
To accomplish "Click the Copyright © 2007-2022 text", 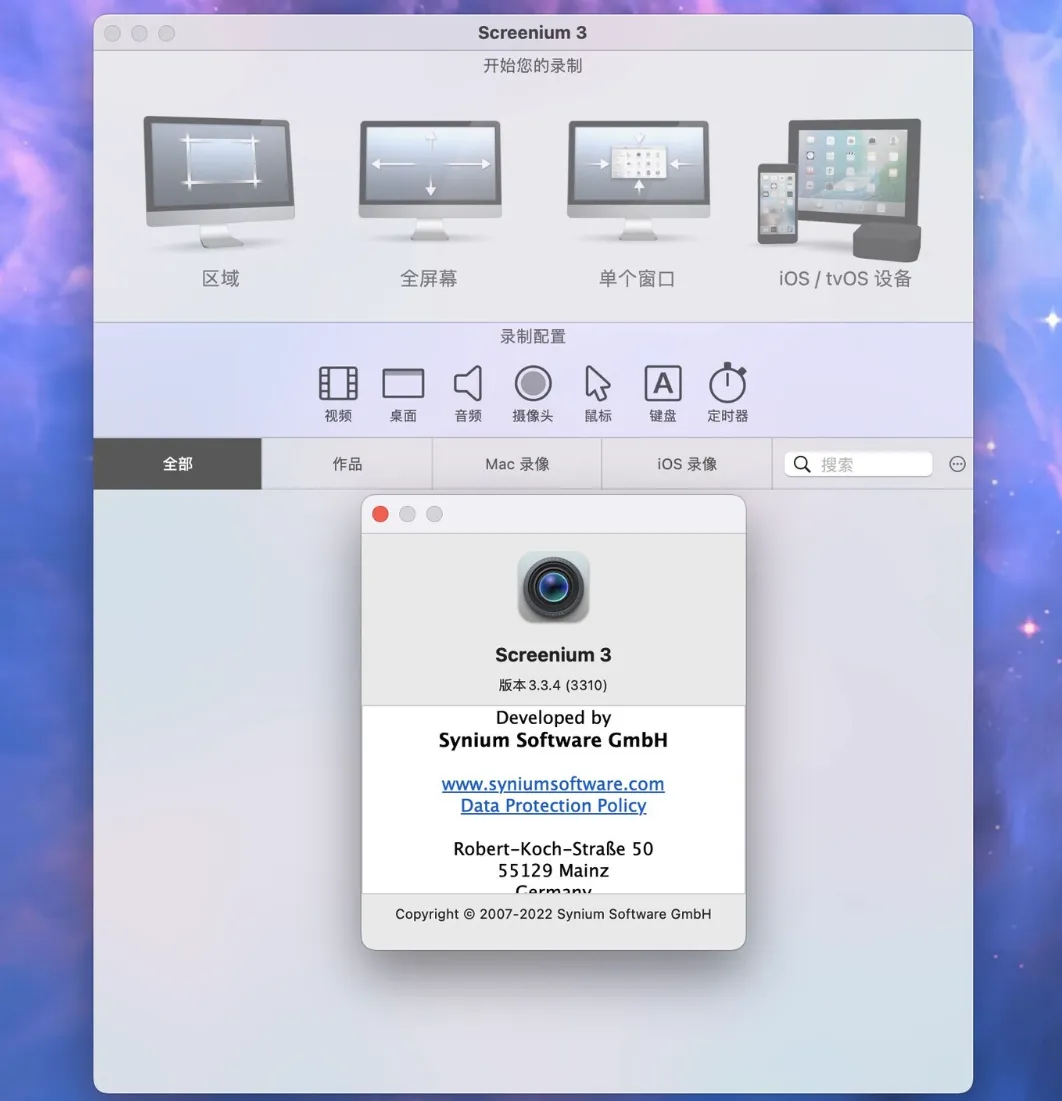I will (x=553, y=914).
